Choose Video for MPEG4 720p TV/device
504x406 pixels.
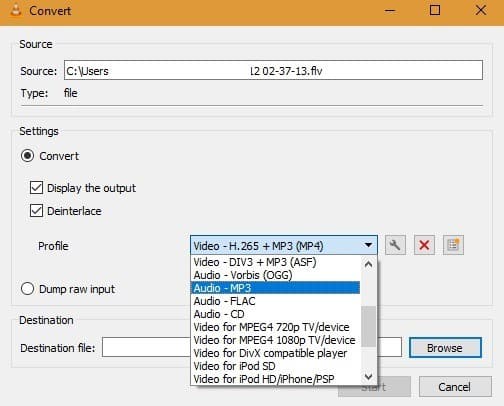coord(275,327)
